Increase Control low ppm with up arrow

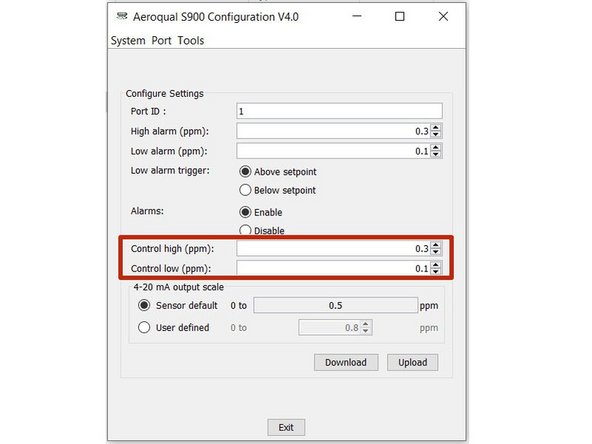click(436, 265)
